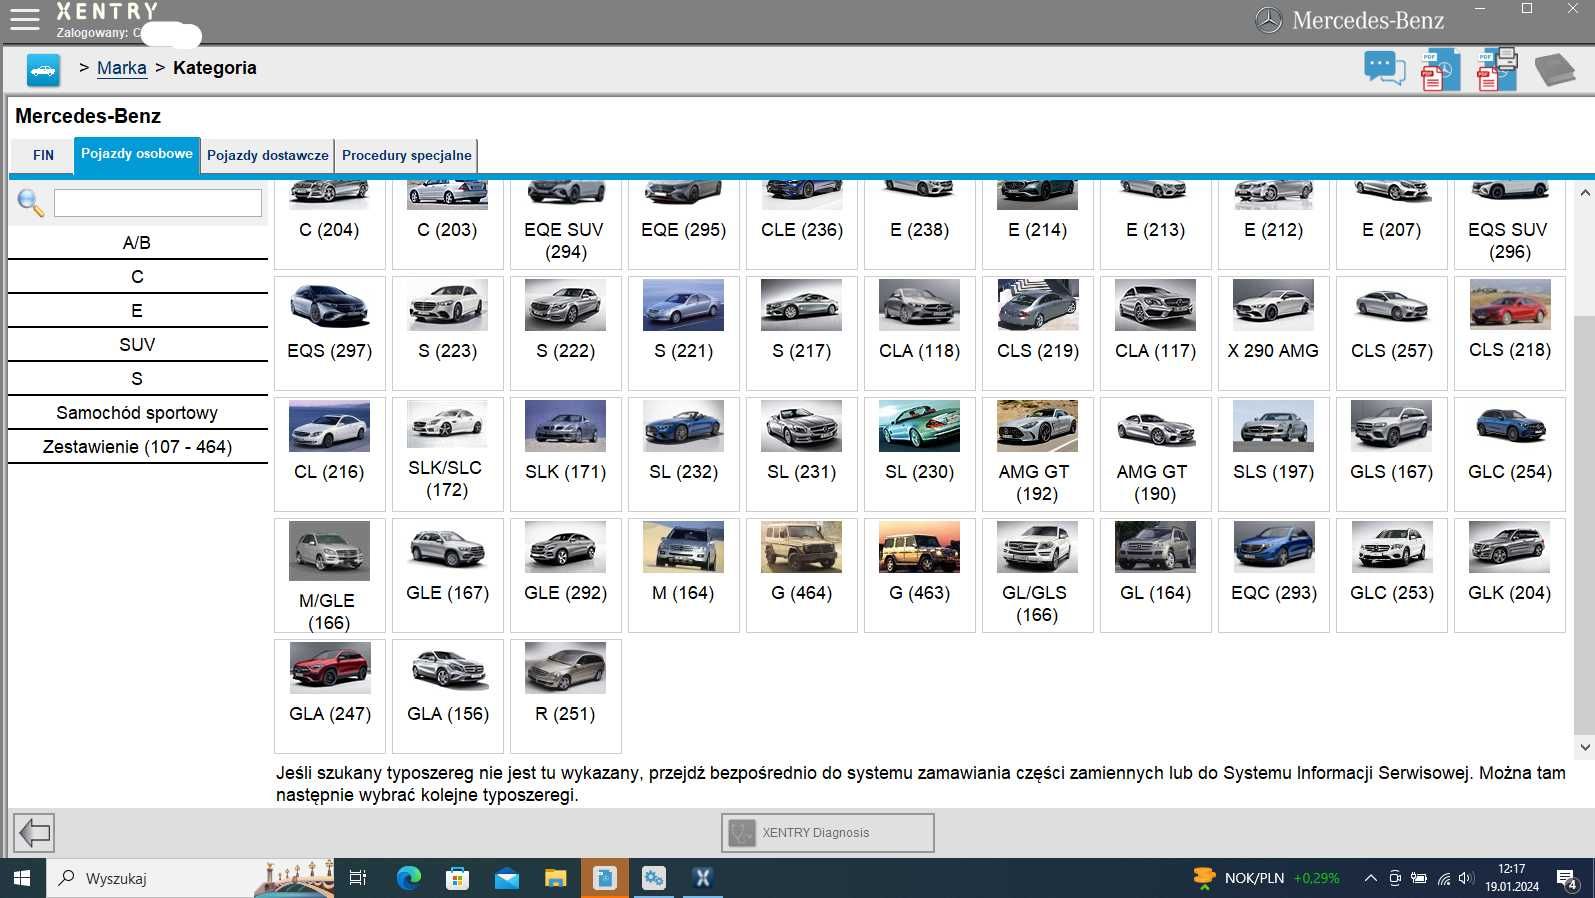Open the XENTRY hamburger menu

click(24, 19)
